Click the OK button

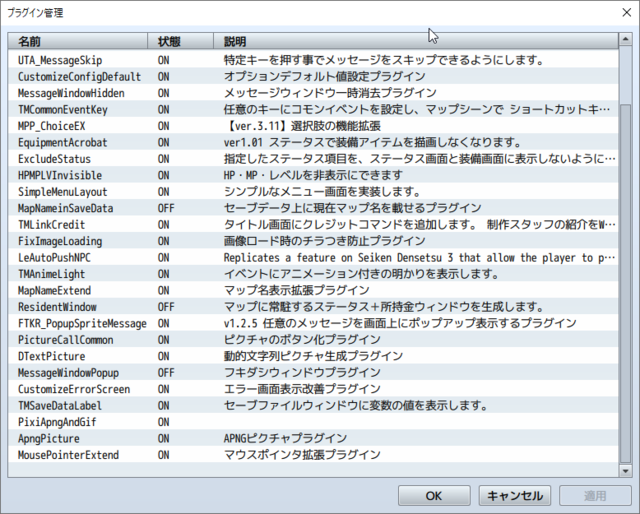(x=434, y=496)
